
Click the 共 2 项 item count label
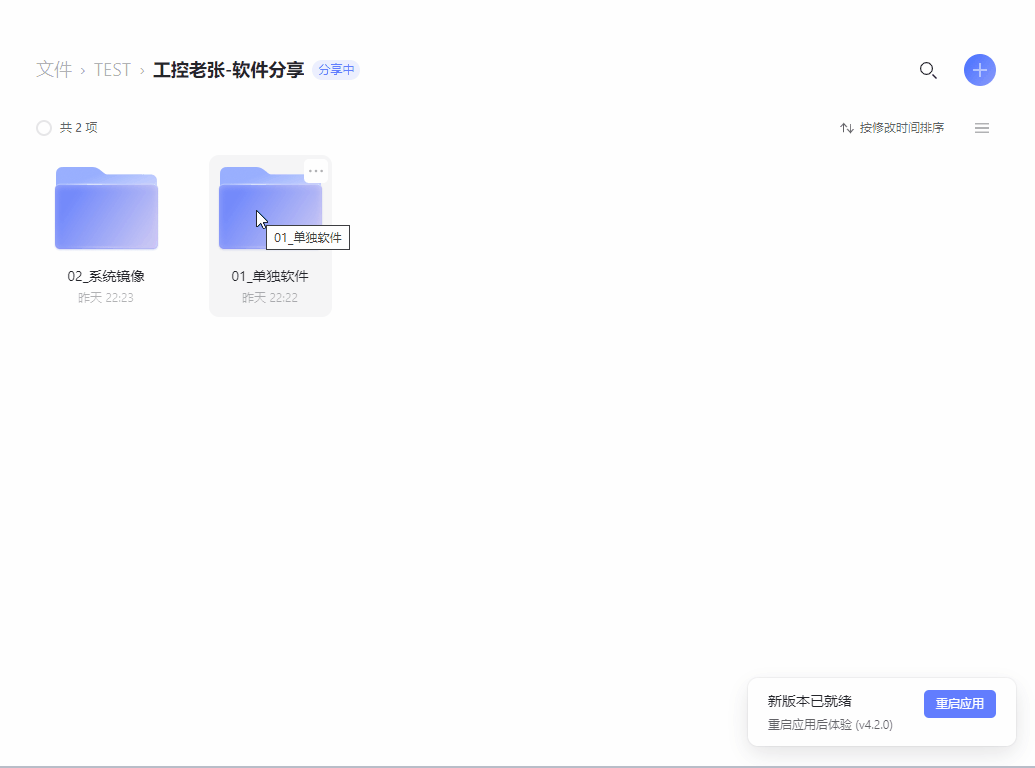point(79,128)
